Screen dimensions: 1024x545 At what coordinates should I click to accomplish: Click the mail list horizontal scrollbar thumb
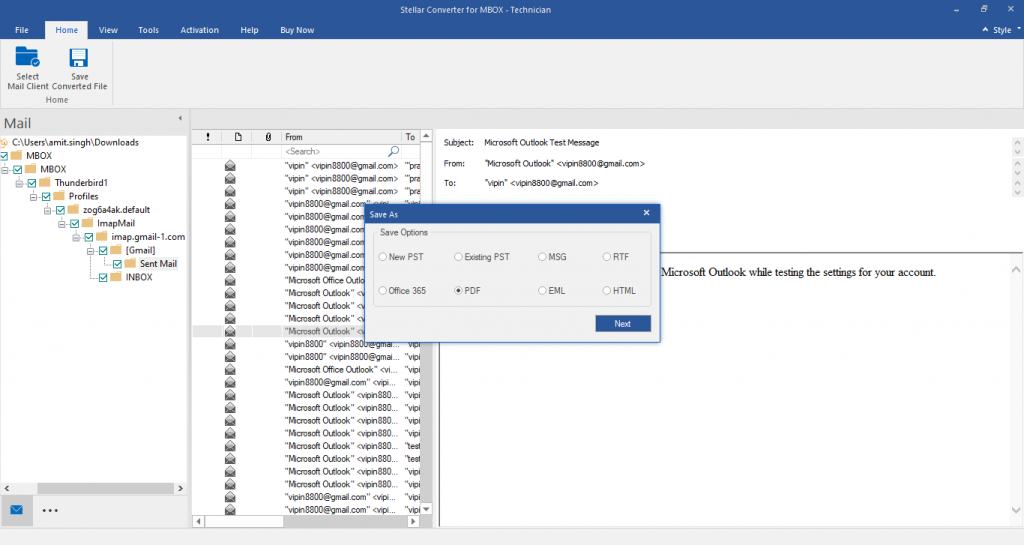[x=244, y=522]
